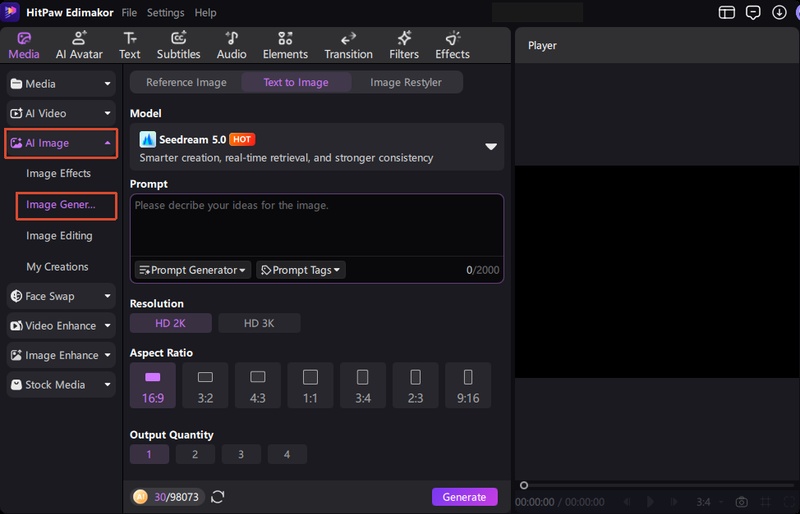800x514 pixels.
Task: Switch to Image Restyler tab
Action: tap(406, 82)
